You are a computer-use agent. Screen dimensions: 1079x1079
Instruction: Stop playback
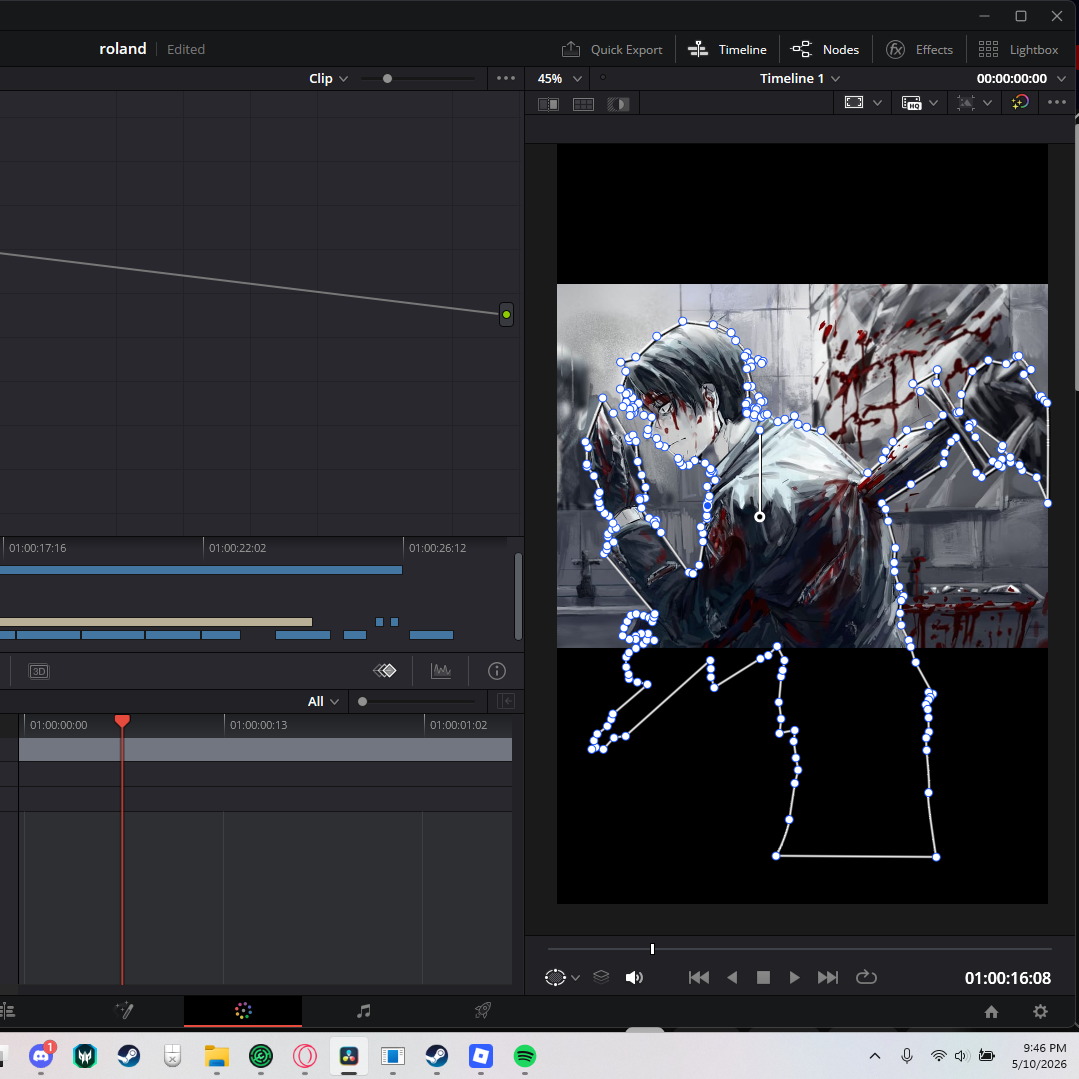(763, 977)
